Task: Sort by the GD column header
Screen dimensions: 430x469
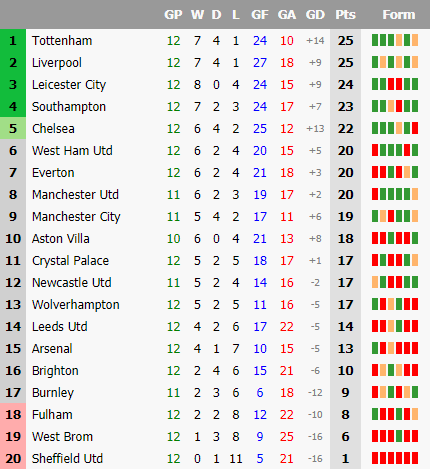Action: (x=315, y=15)
